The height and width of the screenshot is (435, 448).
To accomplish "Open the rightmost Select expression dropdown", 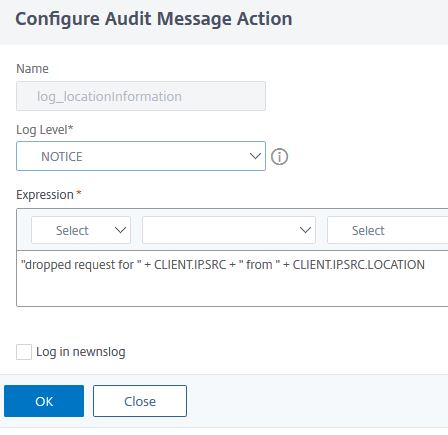I will (x=388, y=230).
